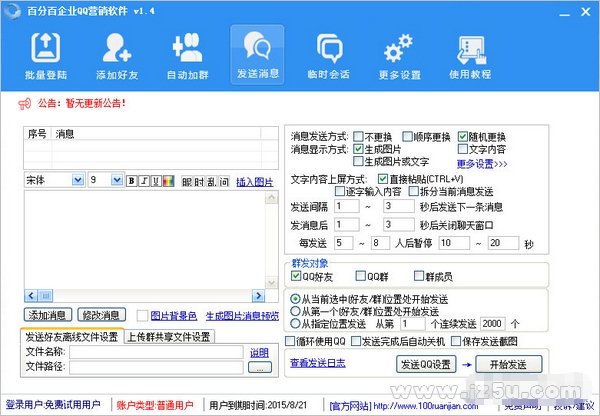Open the 自动加群 auto join group icon
The image size is (600, 416).
188,55
